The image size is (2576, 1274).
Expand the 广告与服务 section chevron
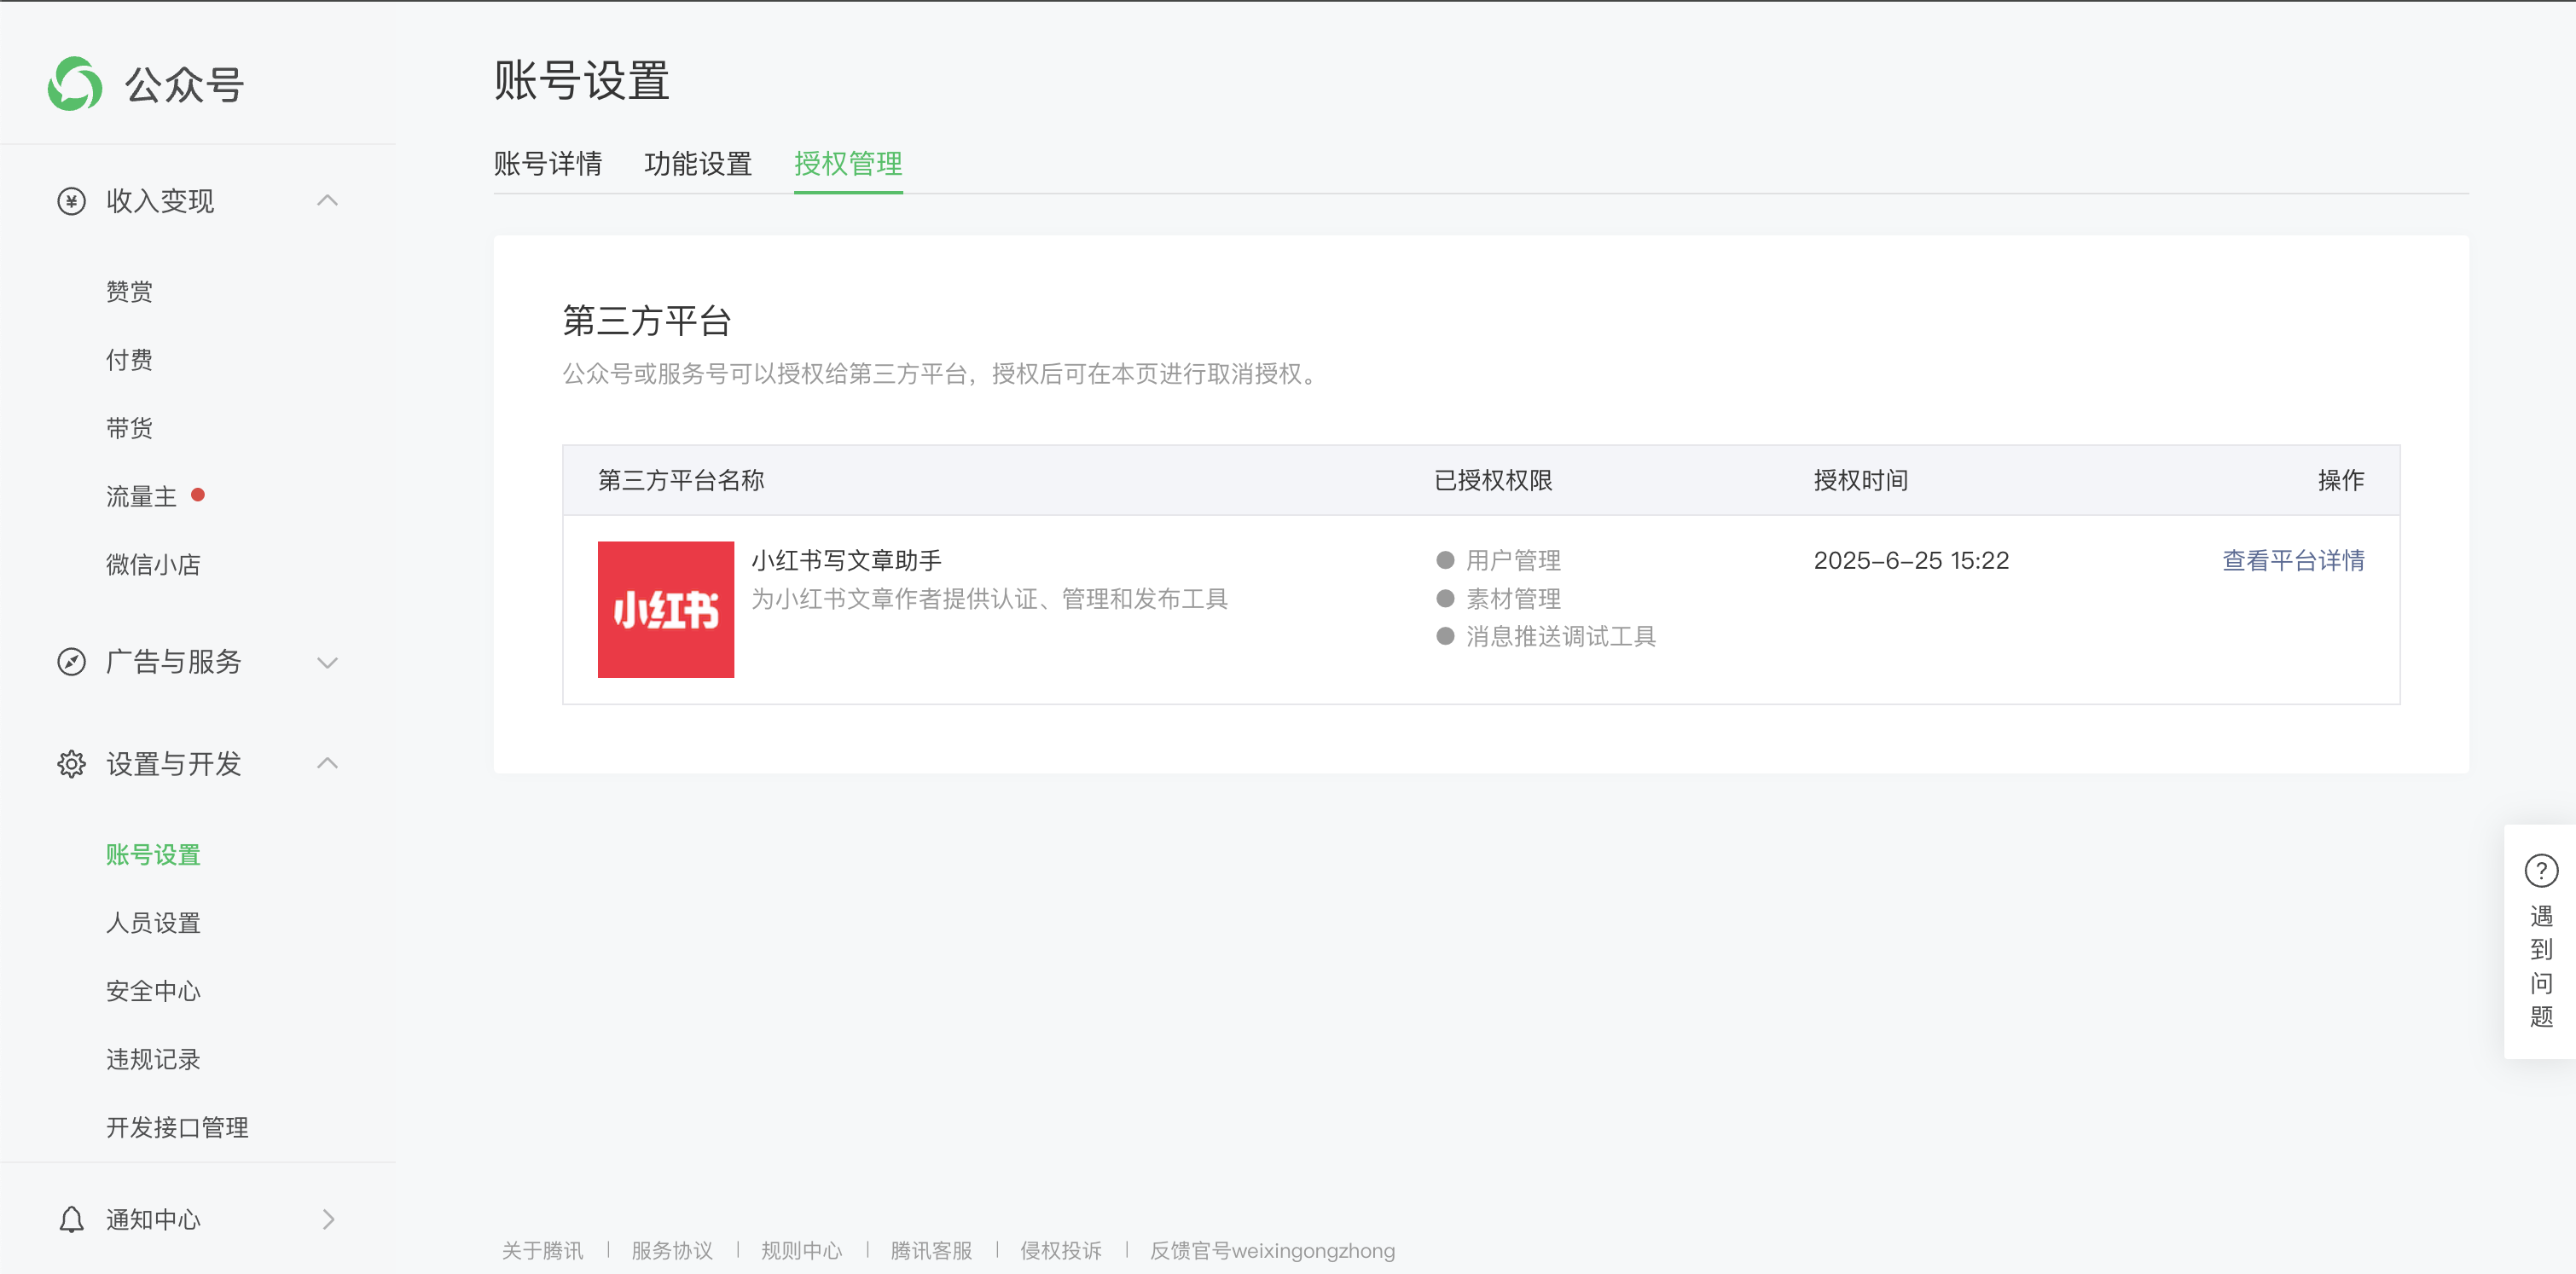(327, 662)
